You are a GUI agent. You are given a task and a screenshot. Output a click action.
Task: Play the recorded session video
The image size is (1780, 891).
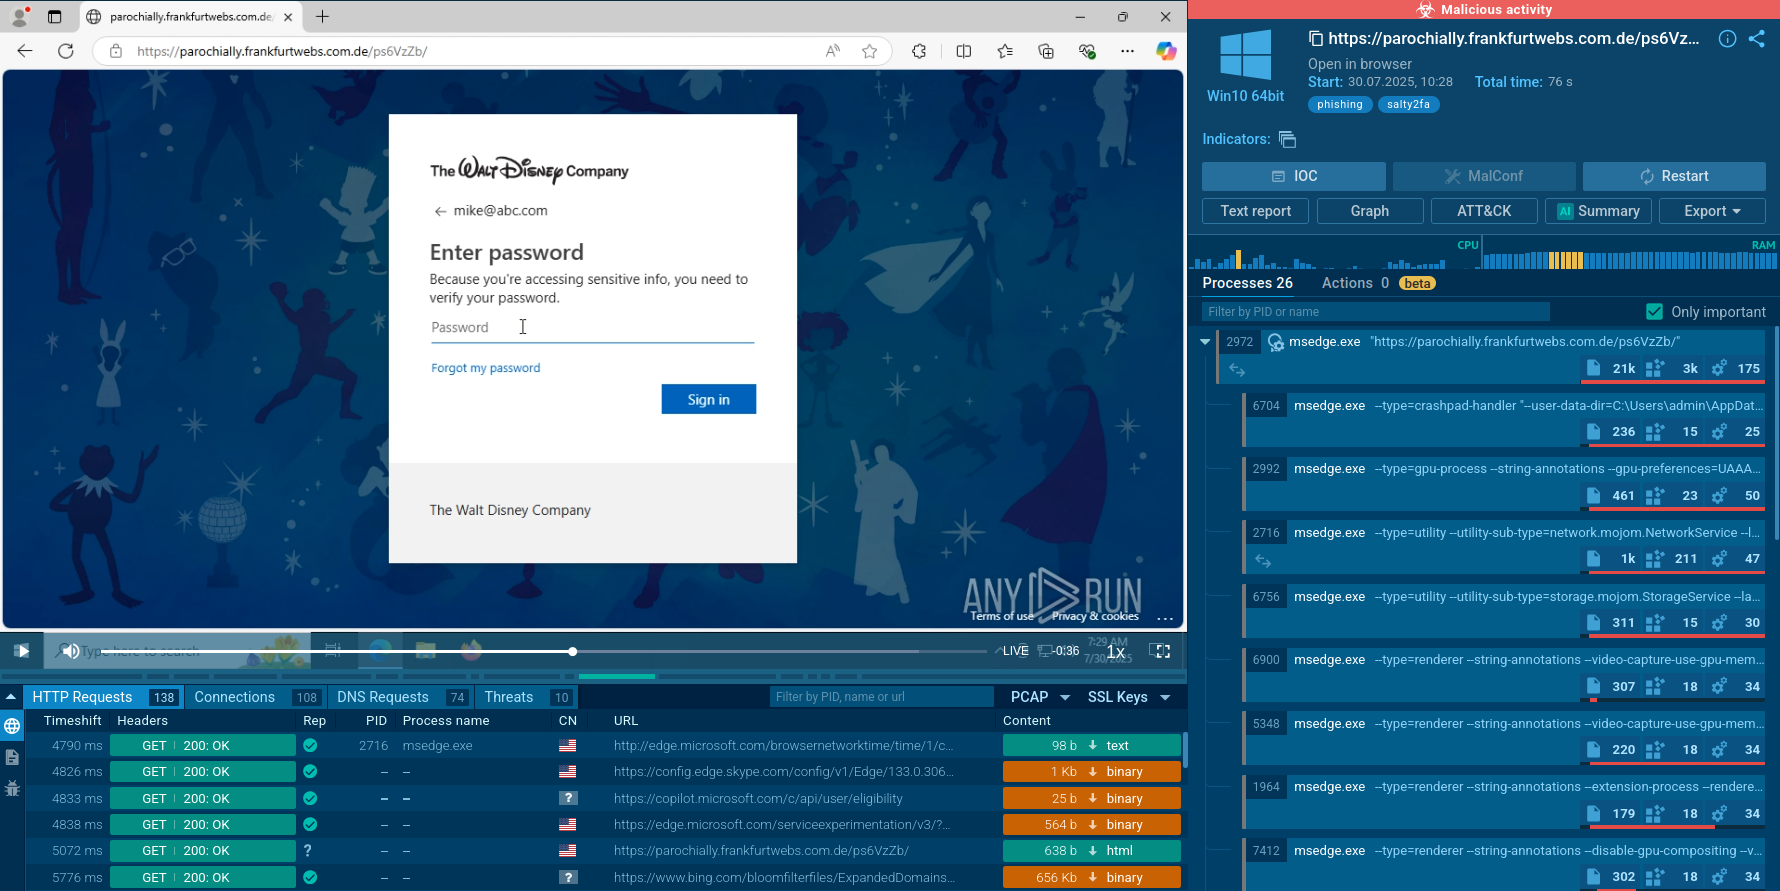[x=21, y=651]
